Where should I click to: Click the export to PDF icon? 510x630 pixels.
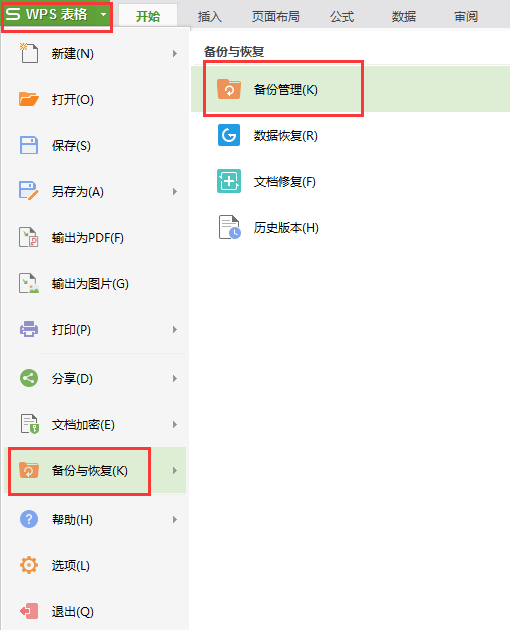[x=29, y=237]
